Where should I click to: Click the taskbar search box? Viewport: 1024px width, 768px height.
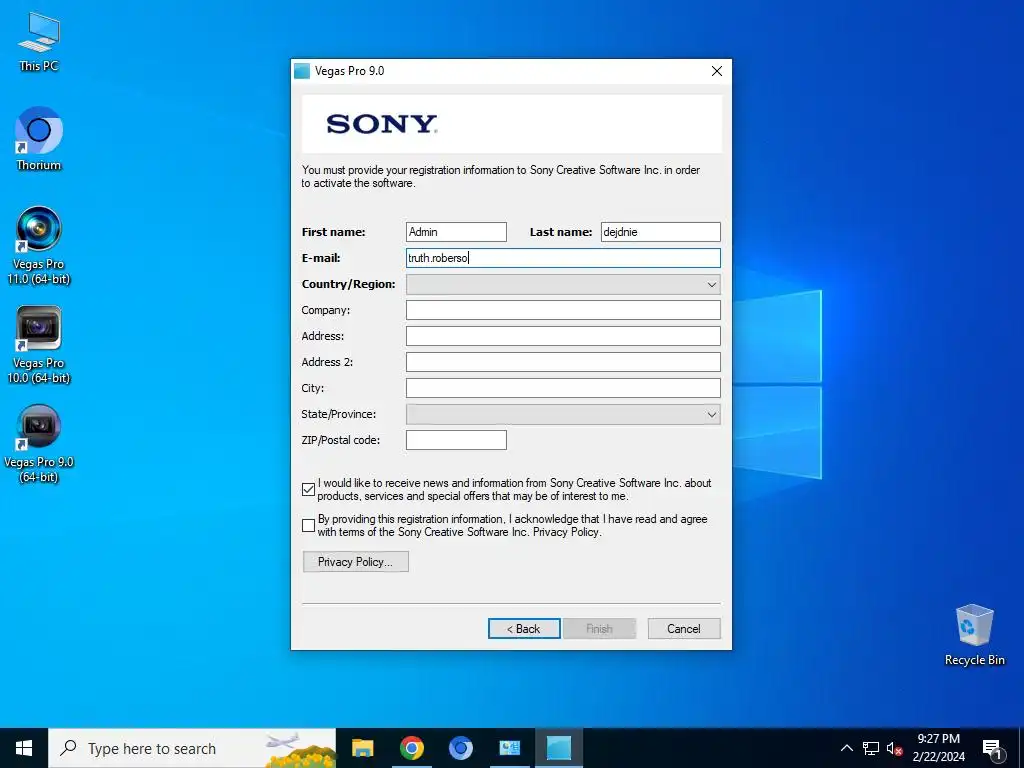click(x=192, y=748)
